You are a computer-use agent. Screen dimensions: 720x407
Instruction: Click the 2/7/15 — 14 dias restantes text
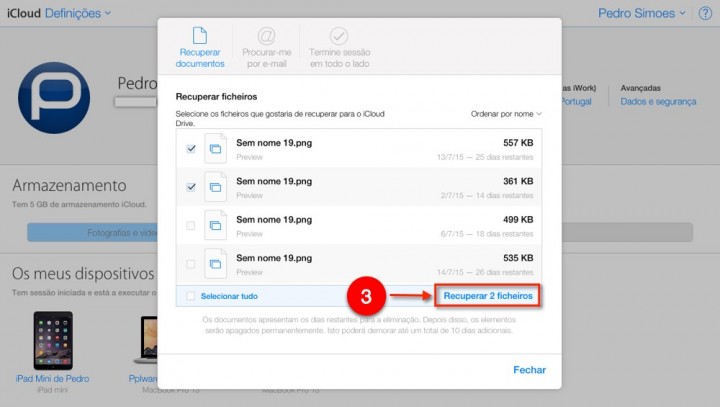coord(487,196)
